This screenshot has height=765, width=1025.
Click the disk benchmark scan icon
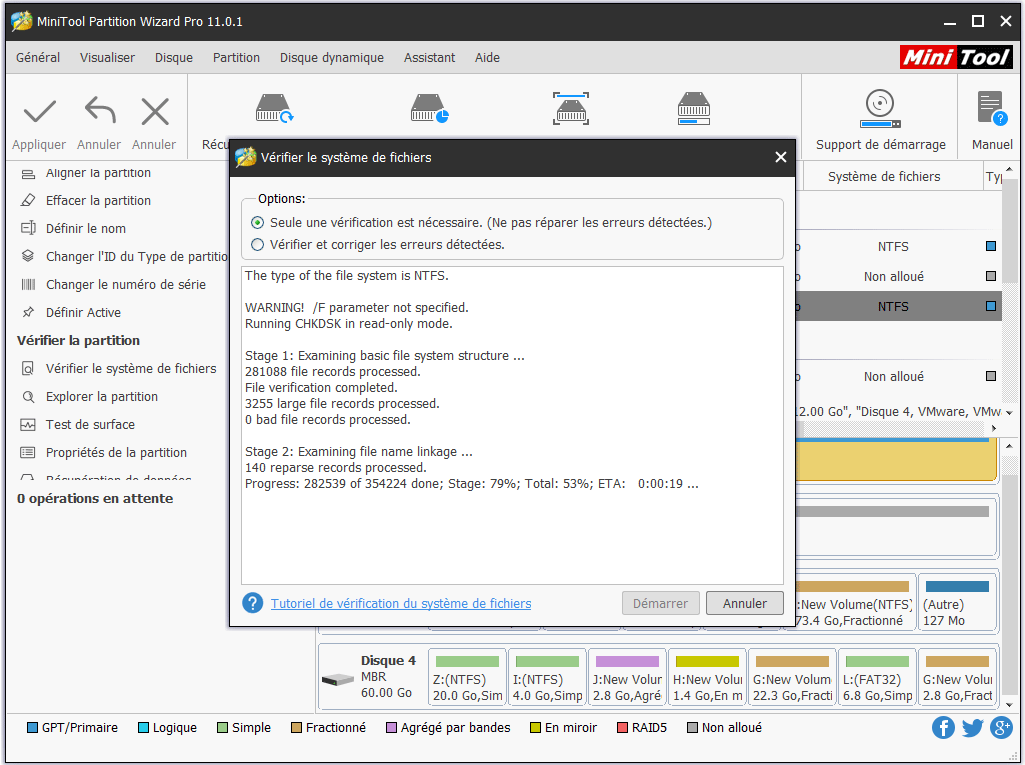(571, 109)
